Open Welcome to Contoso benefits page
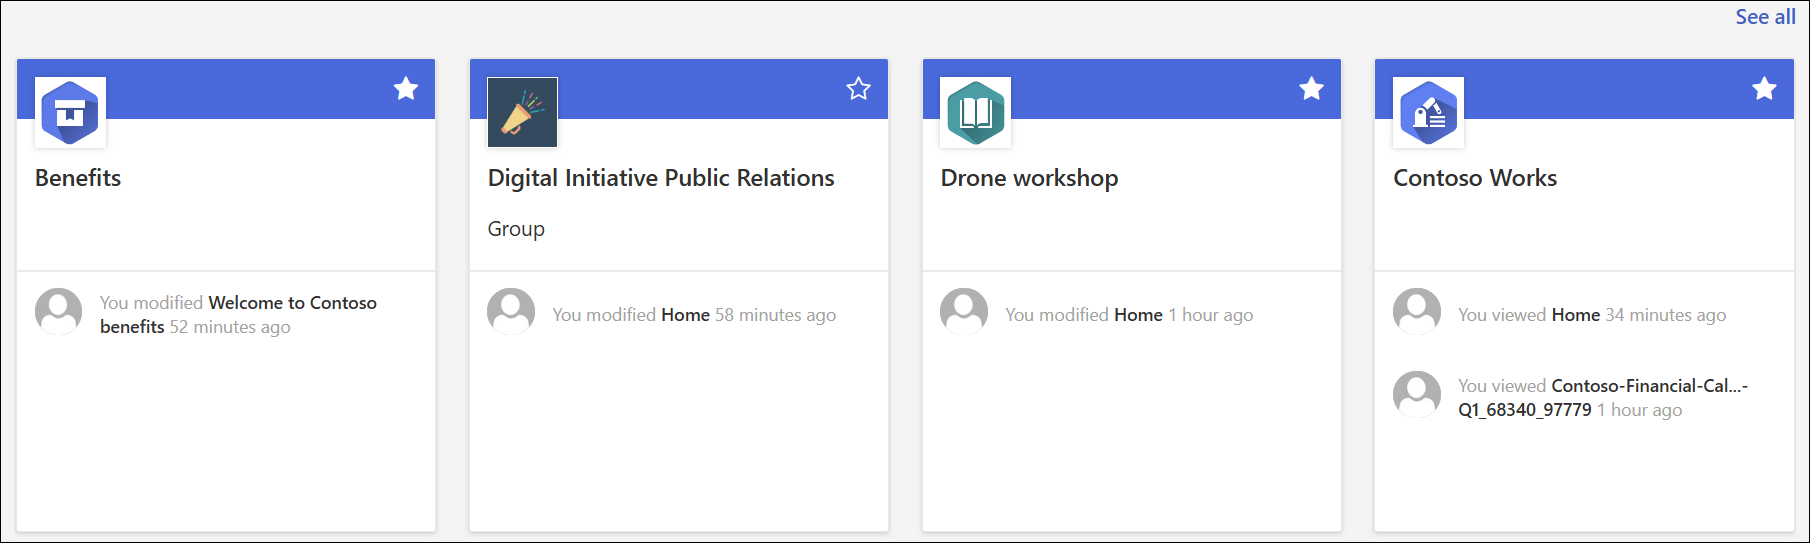This screenshot has width=1810, height=543. pyautogui.click(x=239, y=314)
